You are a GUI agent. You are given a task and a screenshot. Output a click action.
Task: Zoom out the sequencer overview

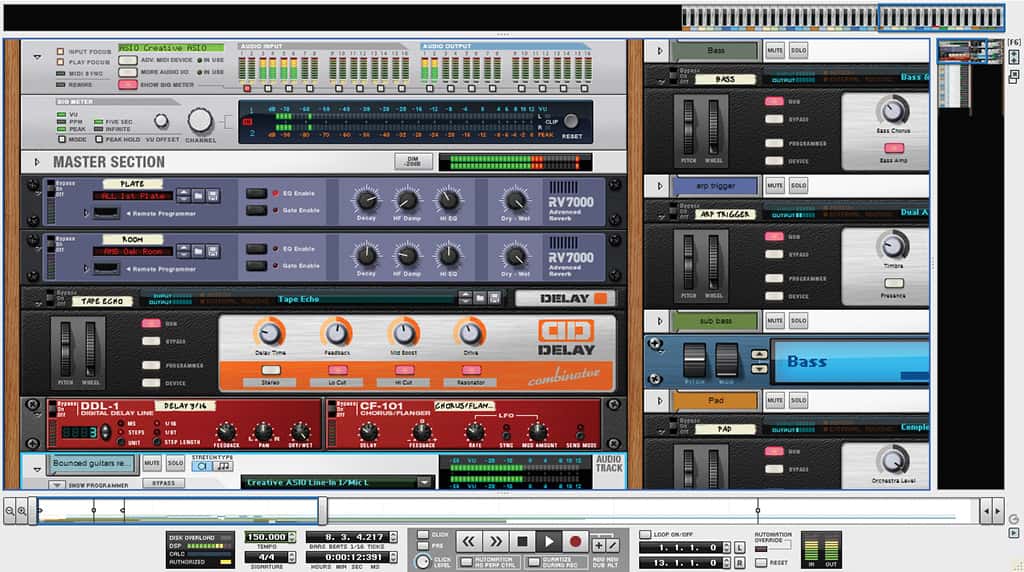point(10,511)
